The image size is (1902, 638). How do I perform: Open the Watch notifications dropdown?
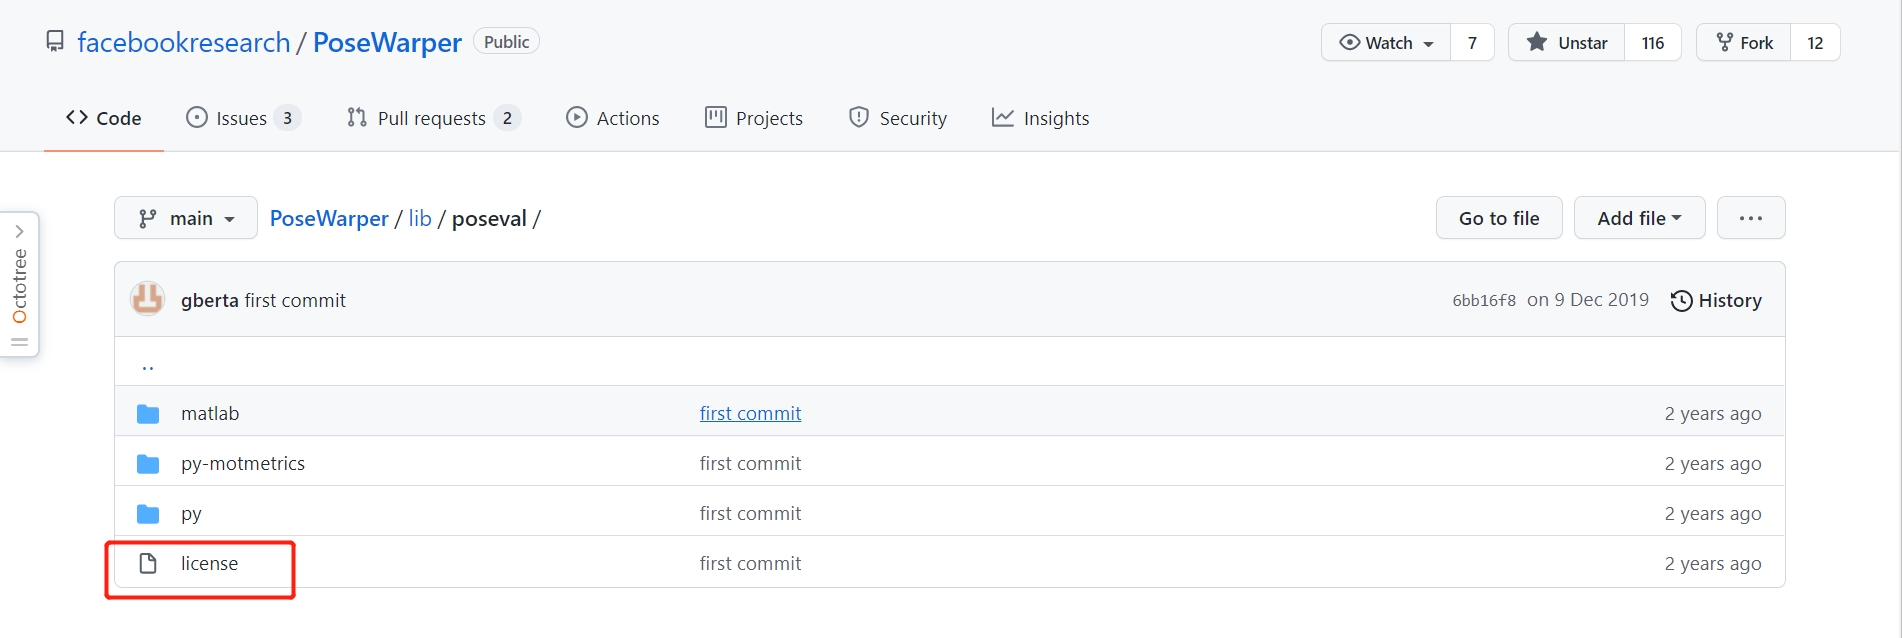click(x=1386, y=43)
